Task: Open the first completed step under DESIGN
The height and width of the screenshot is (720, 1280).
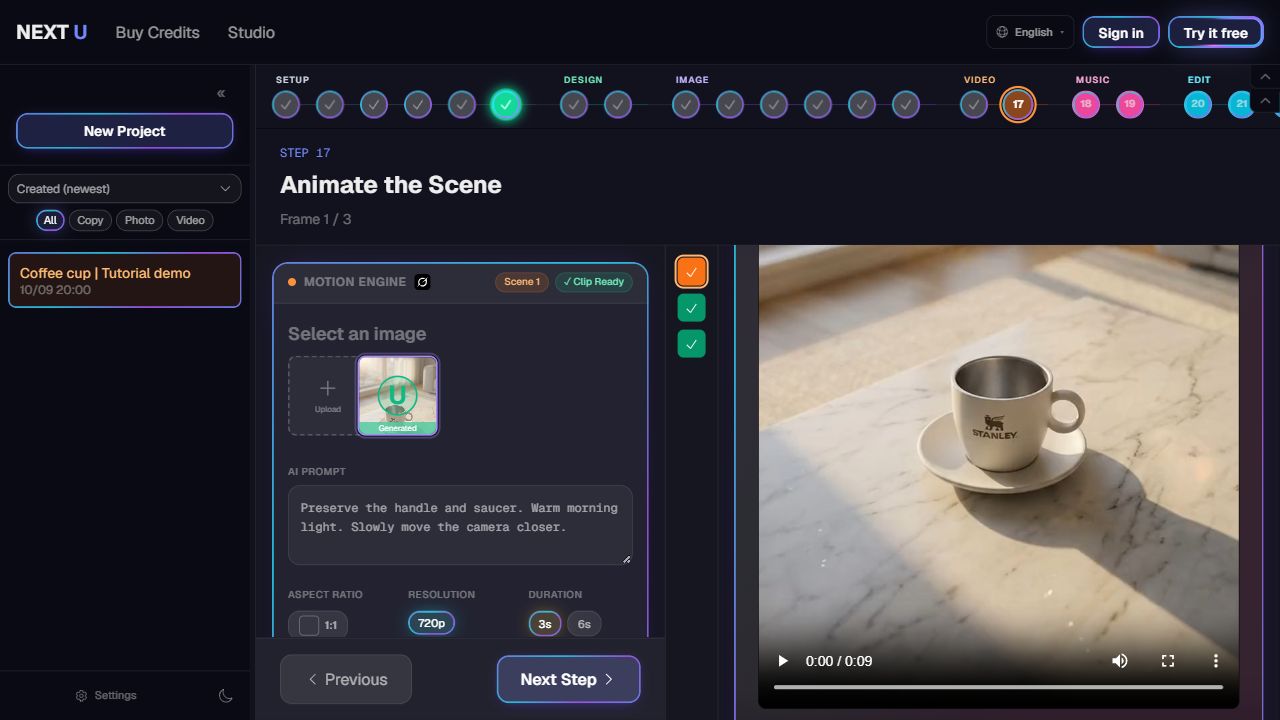Action: pyautogui.click(x=574, y=104)
